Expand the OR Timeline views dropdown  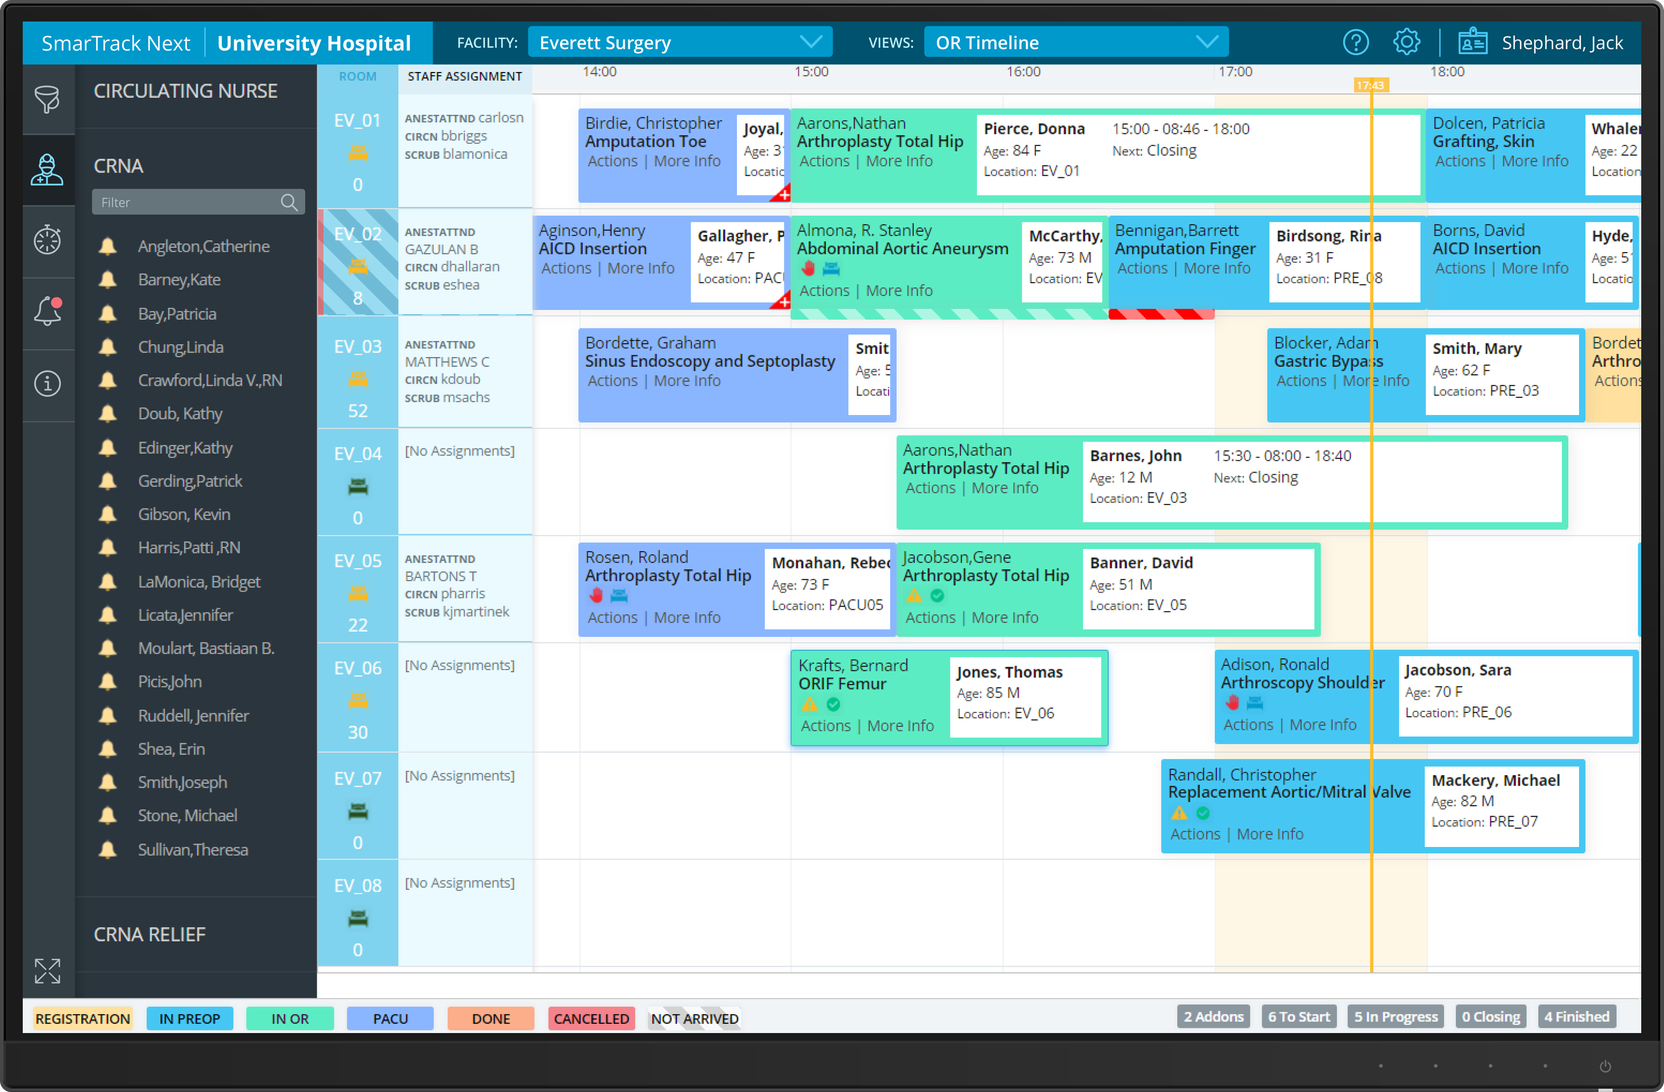(x=1075, y=42)
